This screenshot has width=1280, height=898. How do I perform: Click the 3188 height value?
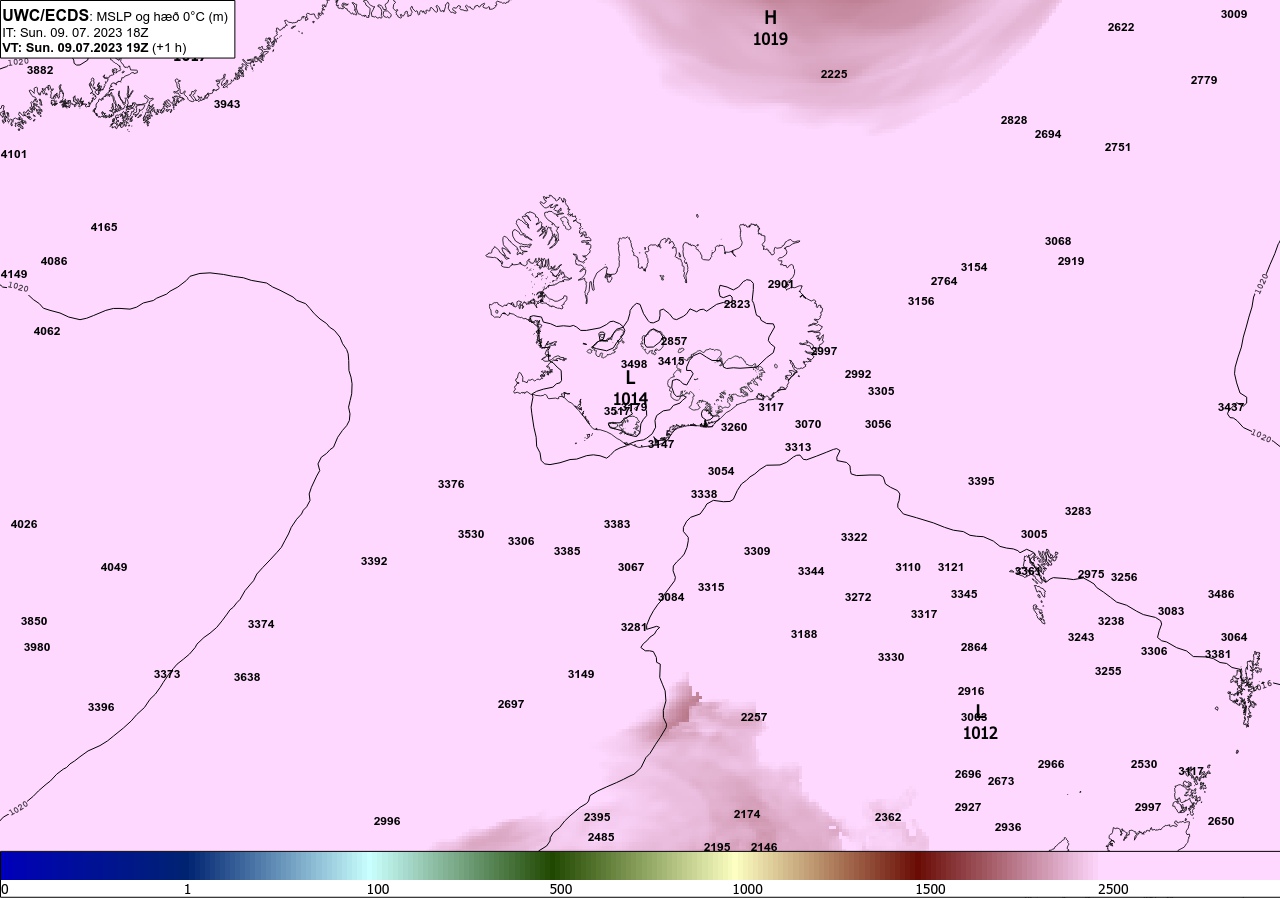tap(804, 634)
